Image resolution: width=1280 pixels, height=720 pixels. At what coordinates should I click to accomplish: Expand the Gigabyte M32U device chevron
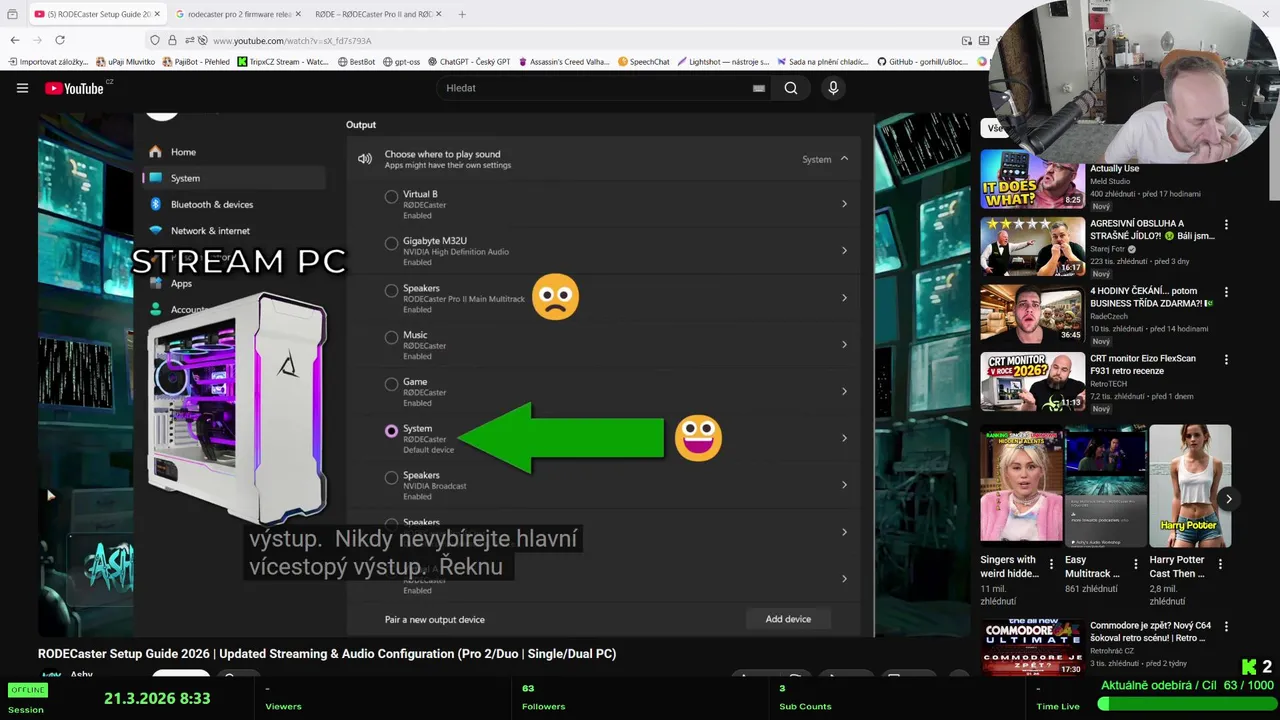pos(844,251)
